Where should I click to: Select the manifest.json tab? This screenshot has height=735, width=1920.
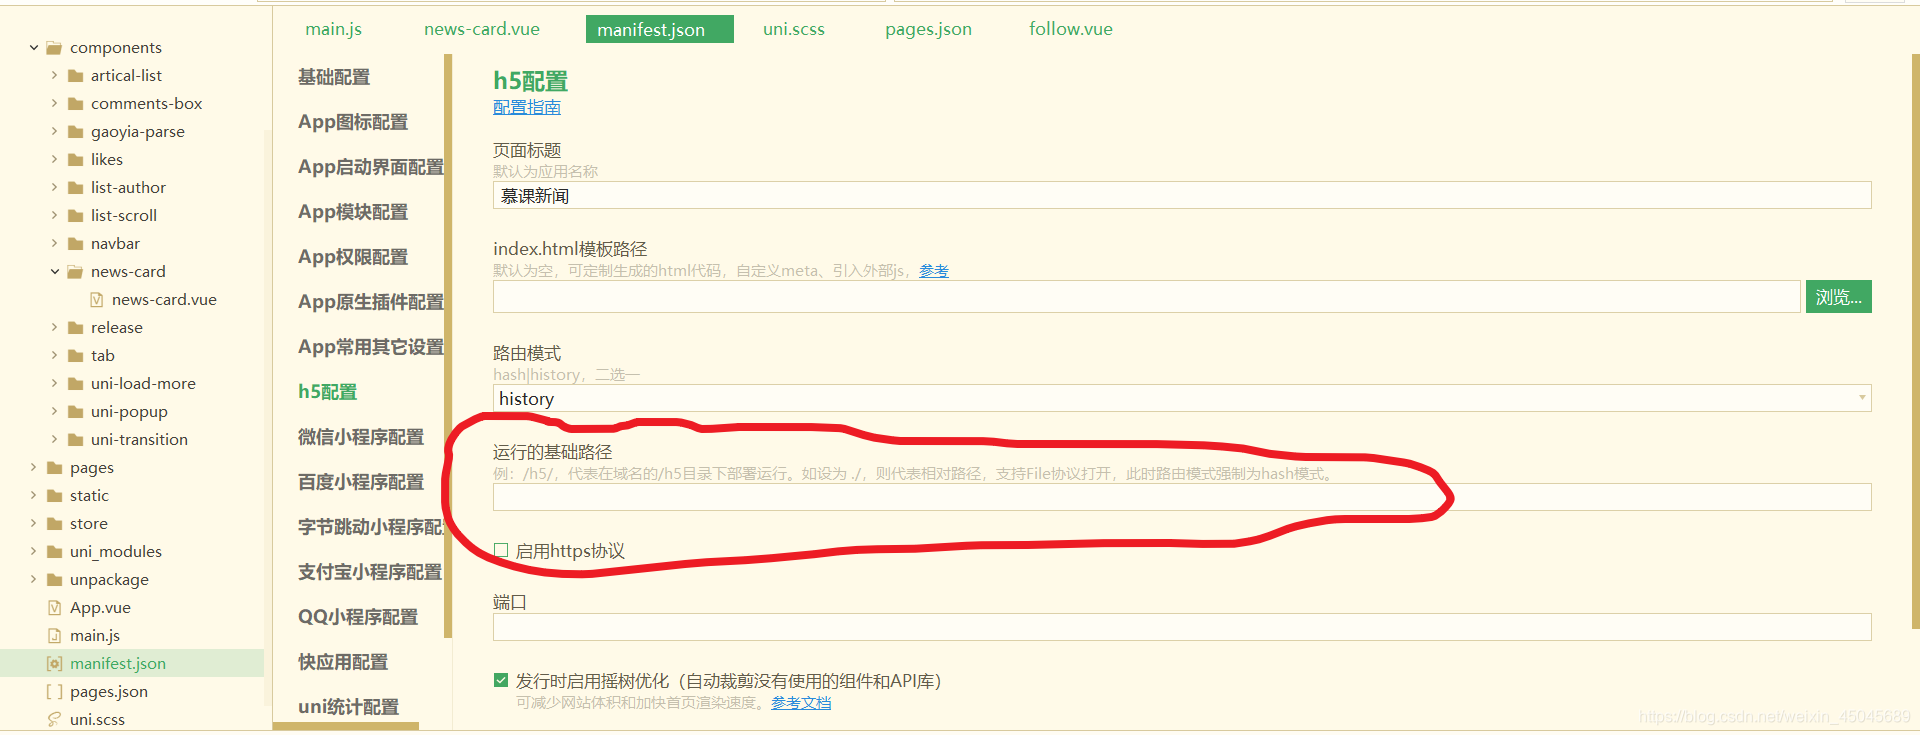[660, 30]
